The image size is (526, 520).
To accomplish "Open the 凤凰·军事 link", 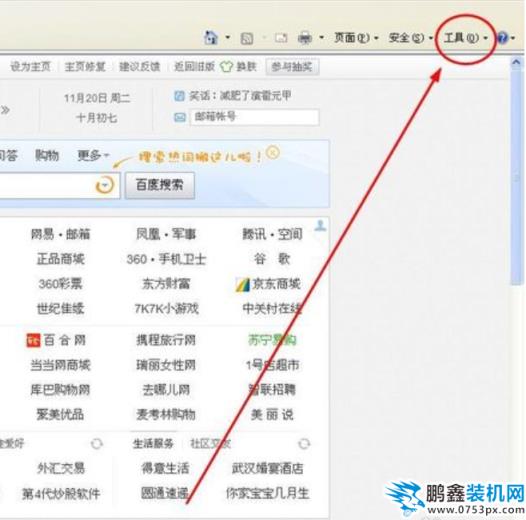I will click(x=166, y=234).
